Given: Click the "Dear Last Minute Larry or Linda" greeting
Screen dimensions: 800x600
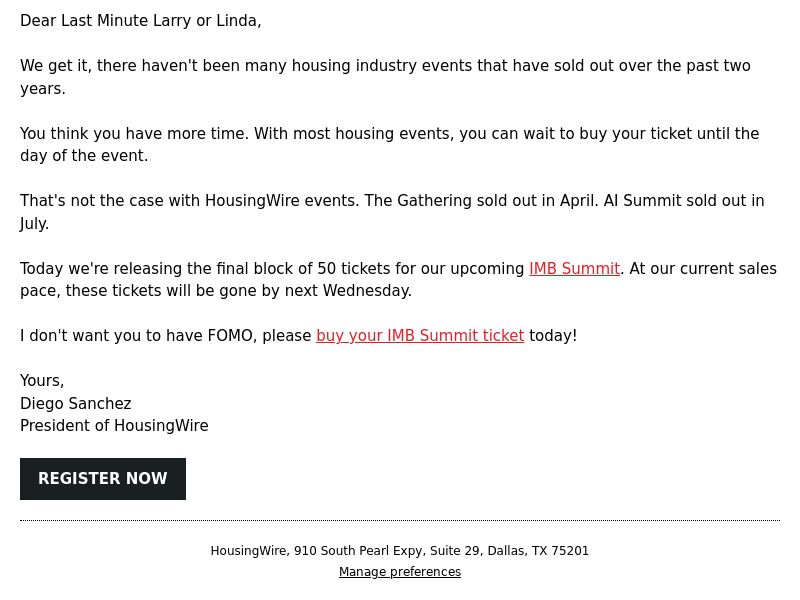Looking at the screenshot, I should click(141, 21).
